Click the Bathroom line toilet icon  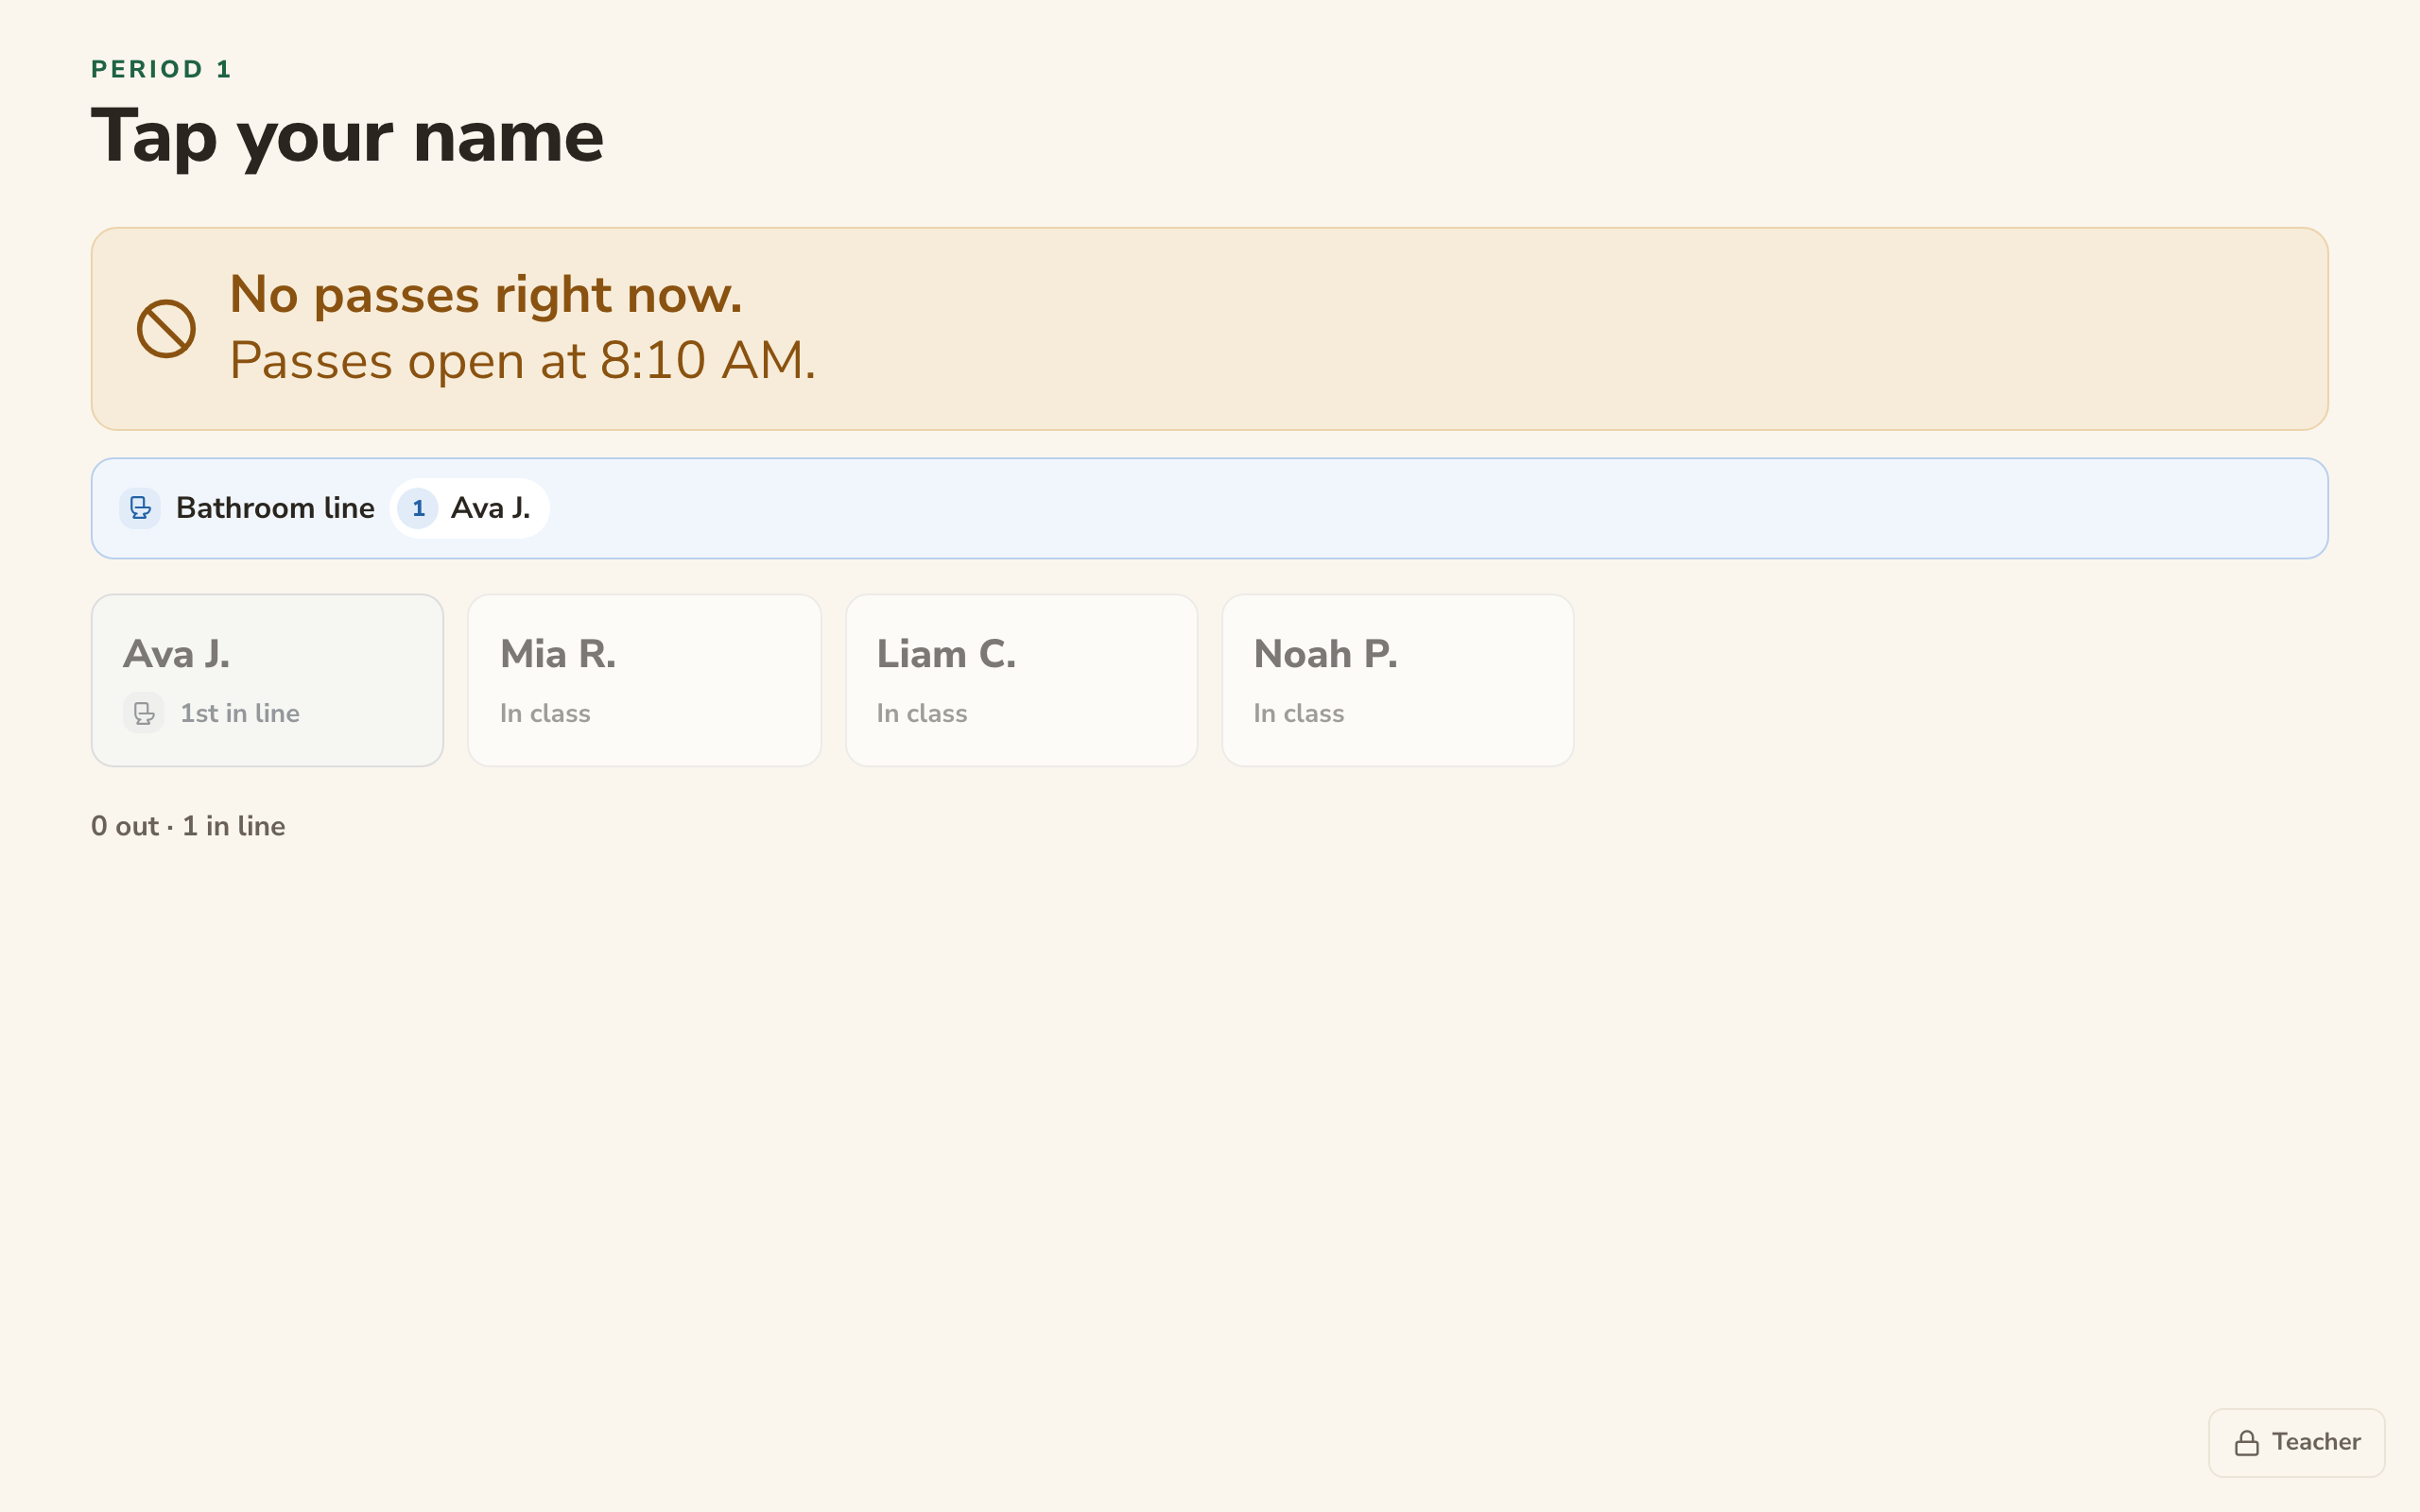pos(140,508)
